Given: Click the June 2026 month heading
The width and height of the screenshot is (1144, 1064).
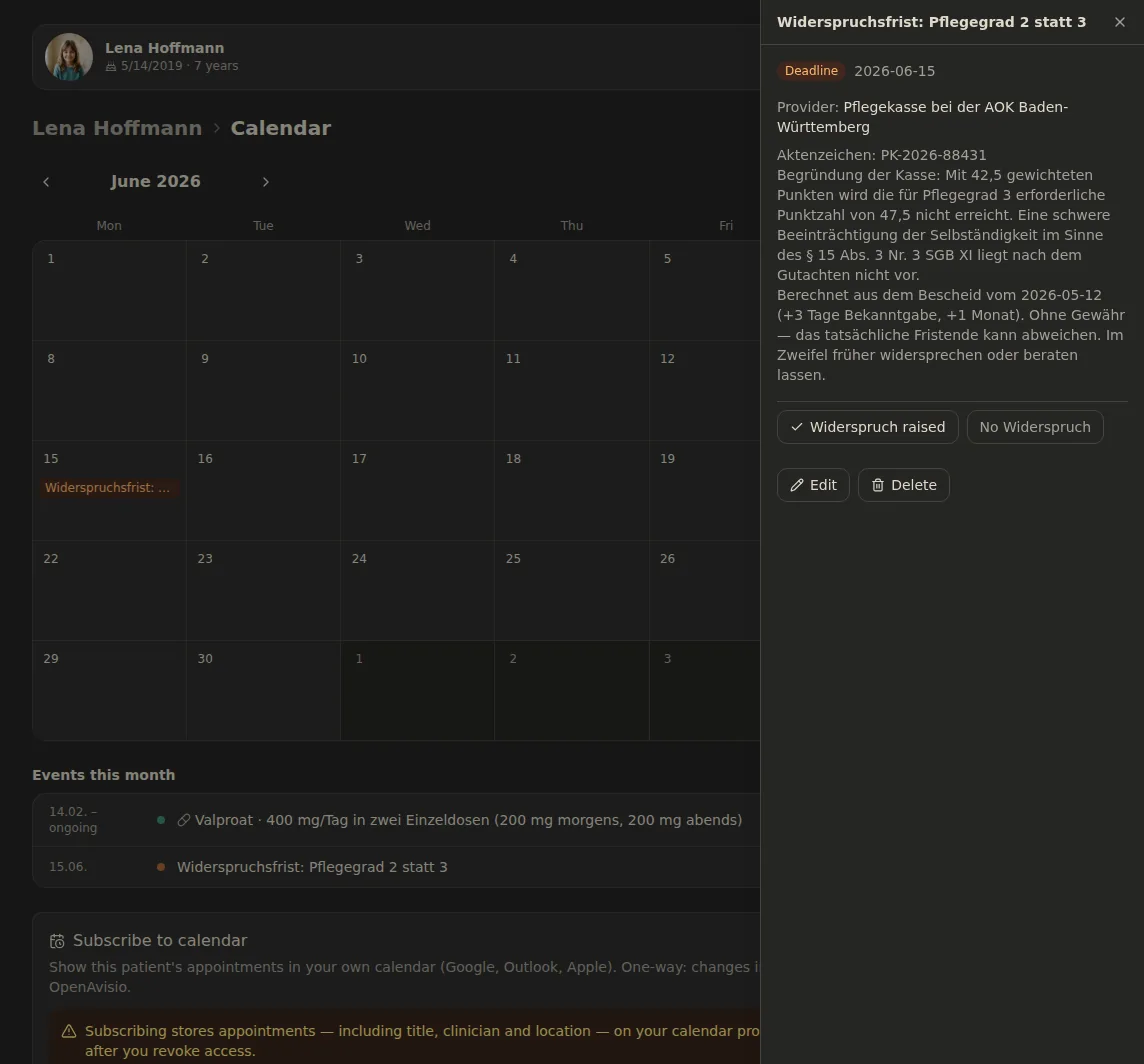Looking at the screenshot, I should [155, 182].
